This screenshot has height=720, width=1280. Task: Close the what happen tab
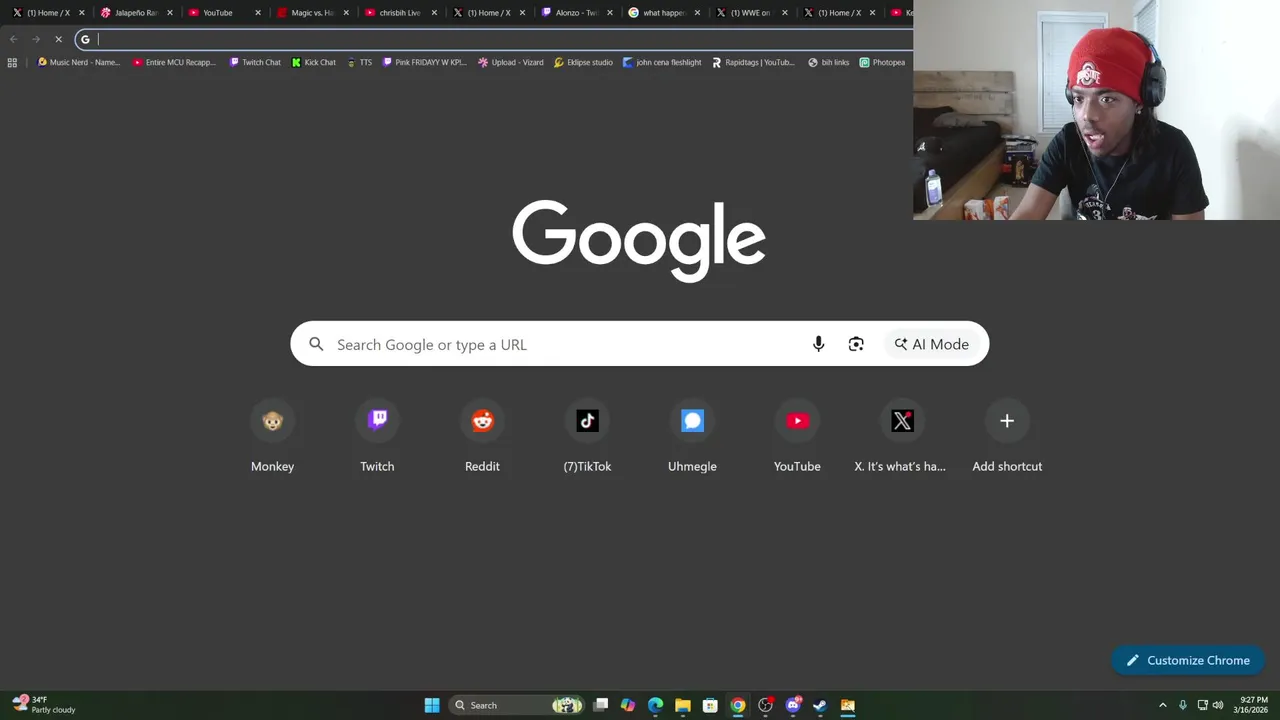pos(698,13)
